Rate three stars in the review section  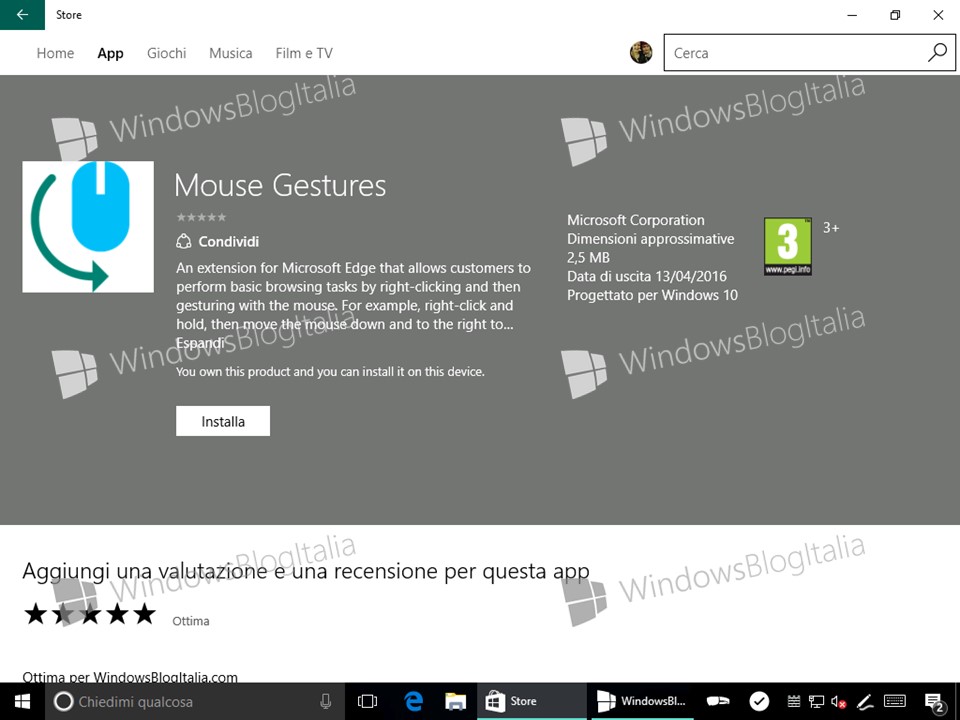[x=90, y=613]
